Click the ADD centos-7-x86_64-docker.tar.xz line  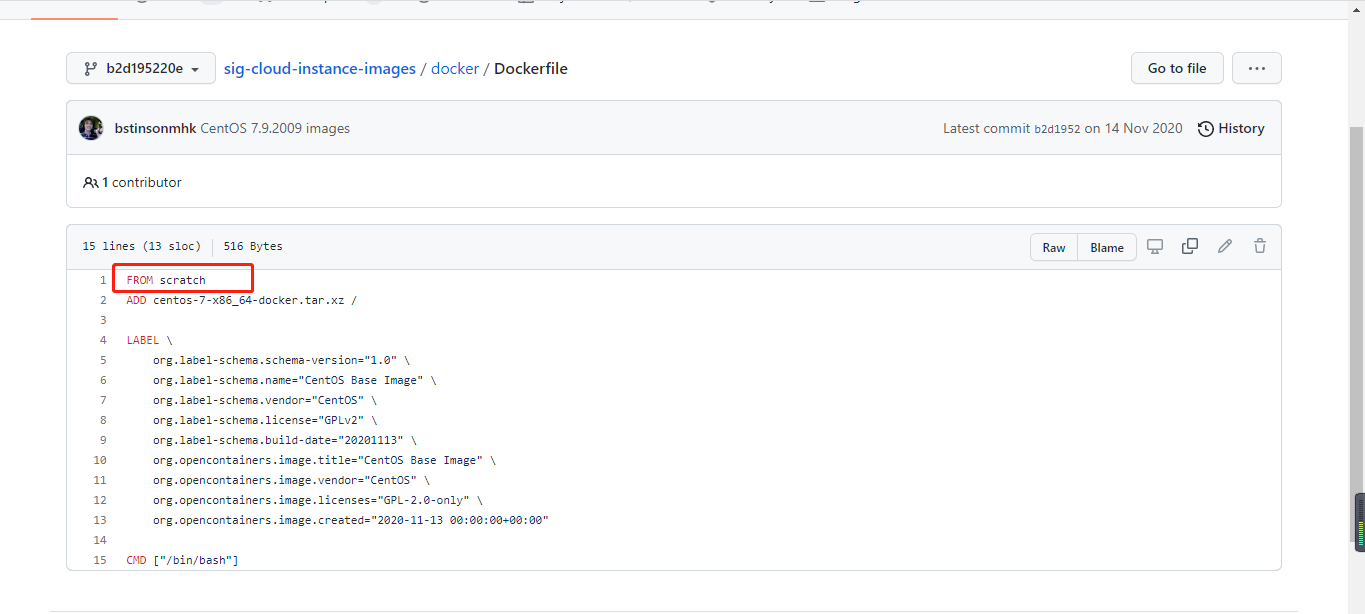[241, 300]
